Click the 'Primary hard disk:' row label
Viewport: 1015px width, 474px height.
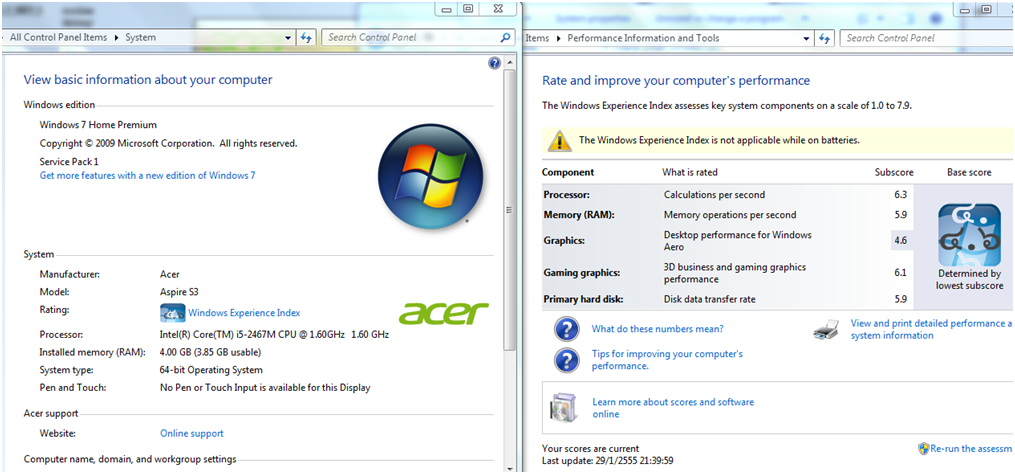[585, 299]
